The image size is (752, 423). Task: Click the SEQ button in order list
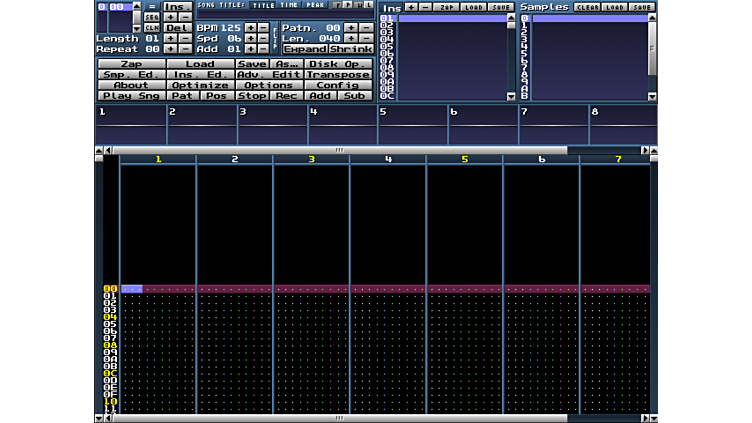[151, 17]
